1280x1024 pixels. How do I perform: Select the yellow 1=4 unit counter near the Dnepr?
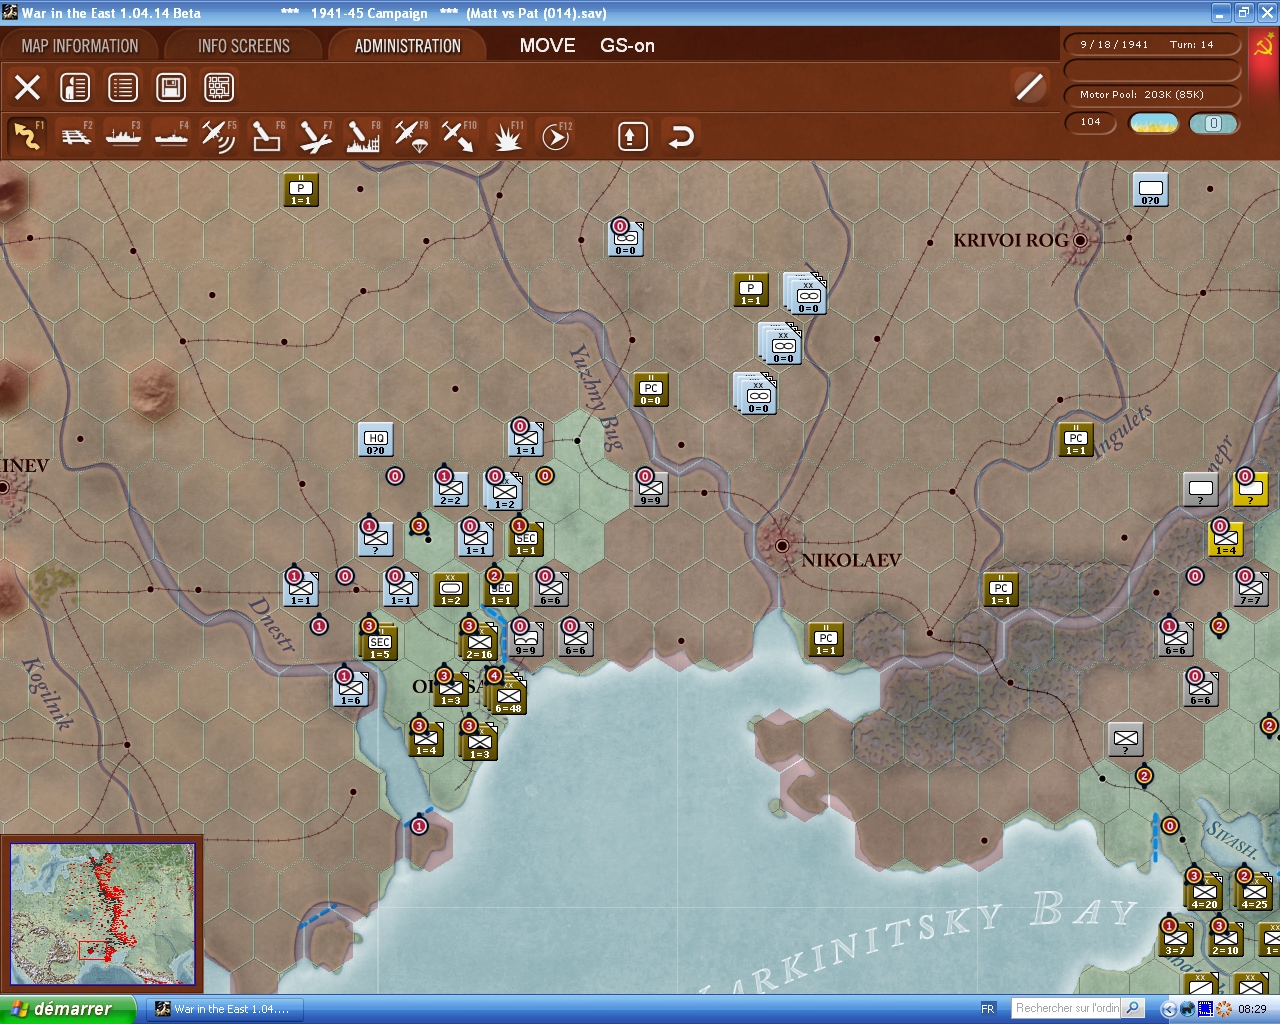[x=1226, y=539]
